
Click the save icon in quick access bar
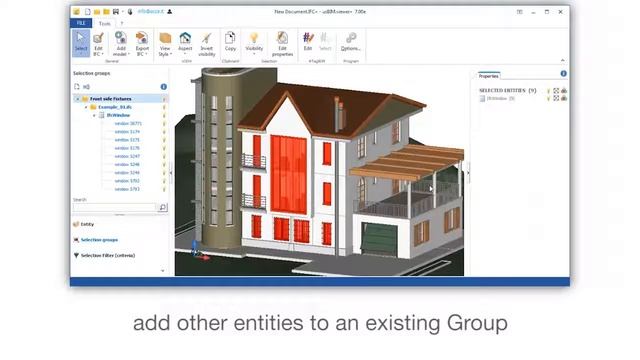[x=116, y=11]
